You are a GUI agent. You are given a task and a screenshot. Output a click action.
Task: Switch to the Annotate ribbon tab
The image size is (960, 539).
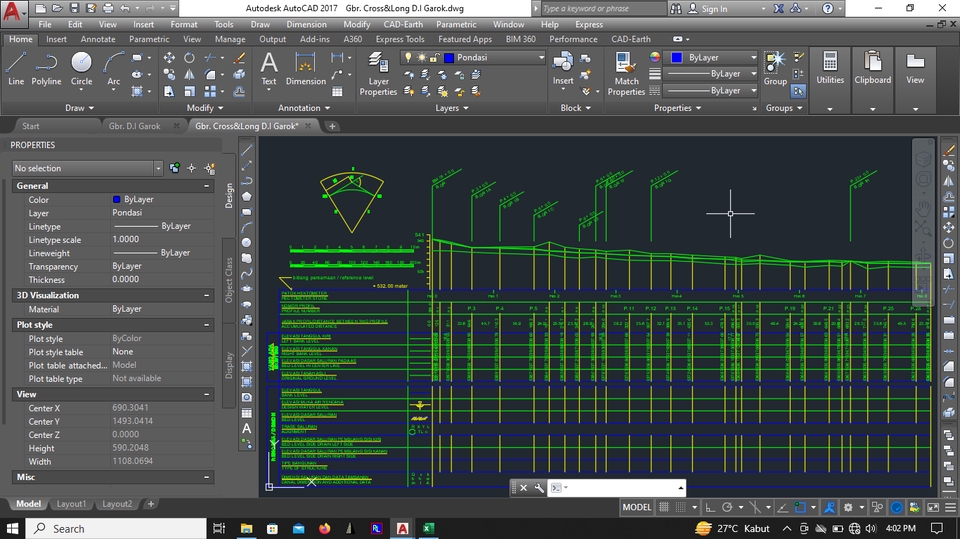(98, 39)
